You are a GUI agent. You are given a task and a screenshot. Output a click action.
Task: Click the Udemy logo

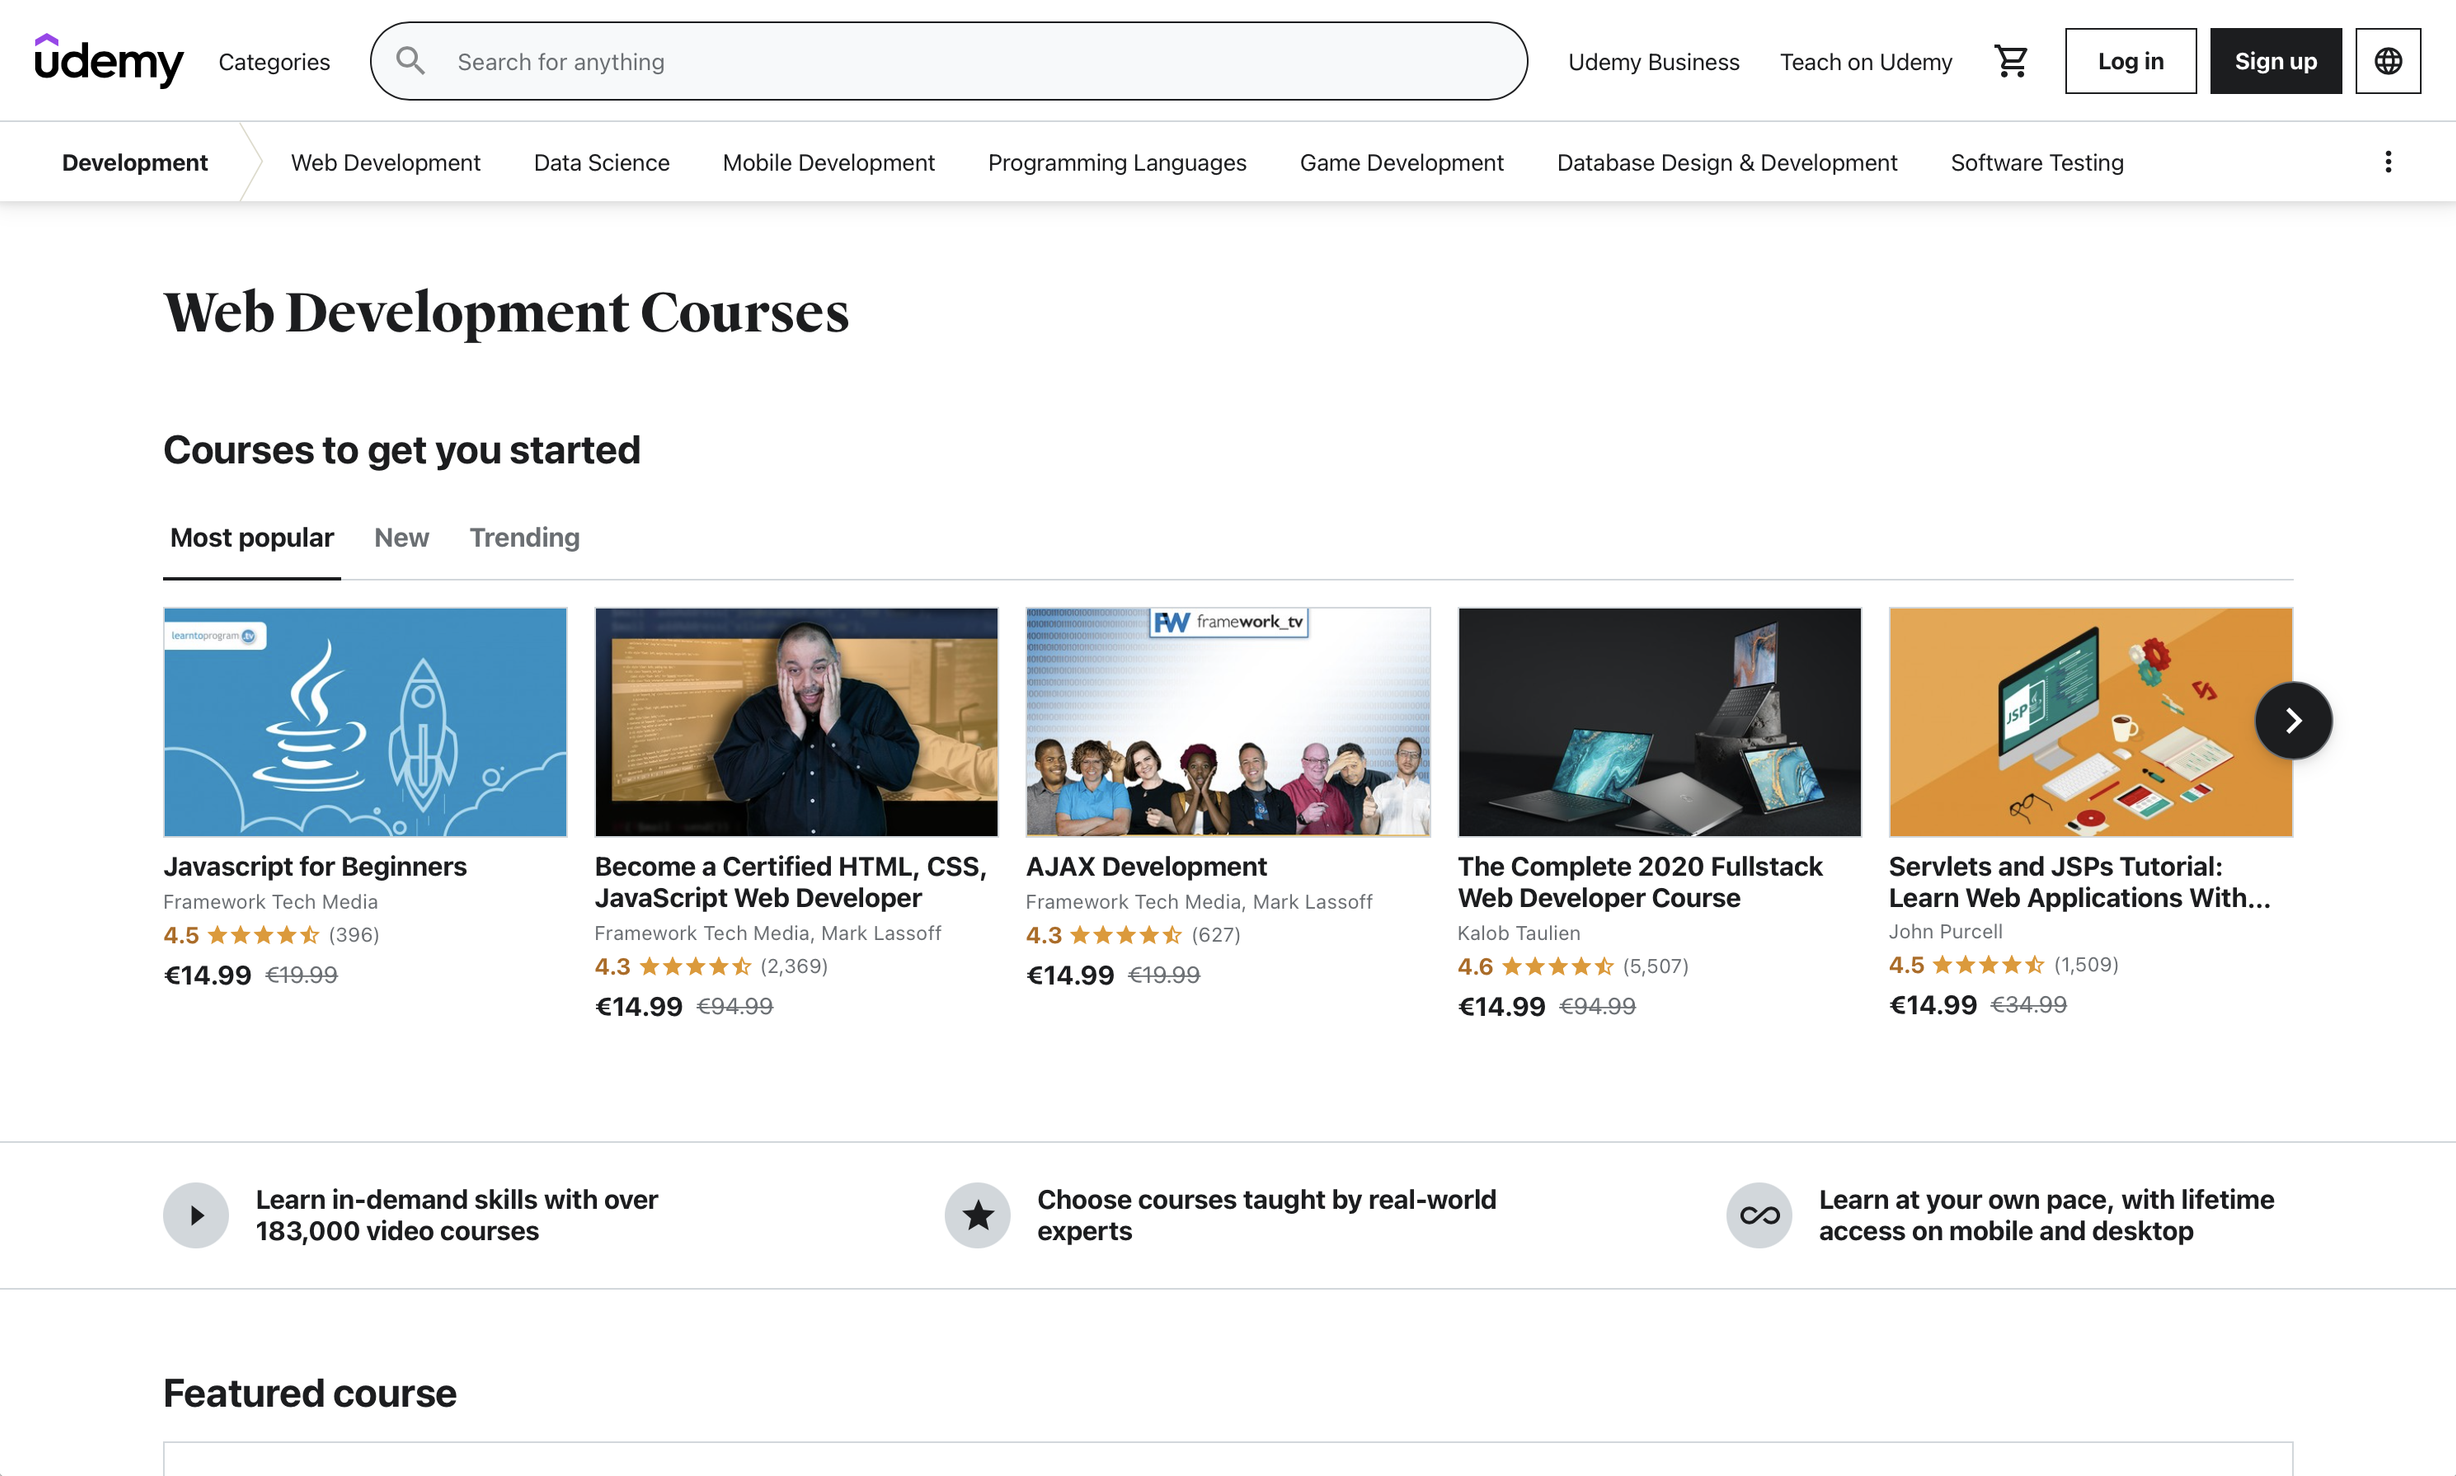(109, 61)
